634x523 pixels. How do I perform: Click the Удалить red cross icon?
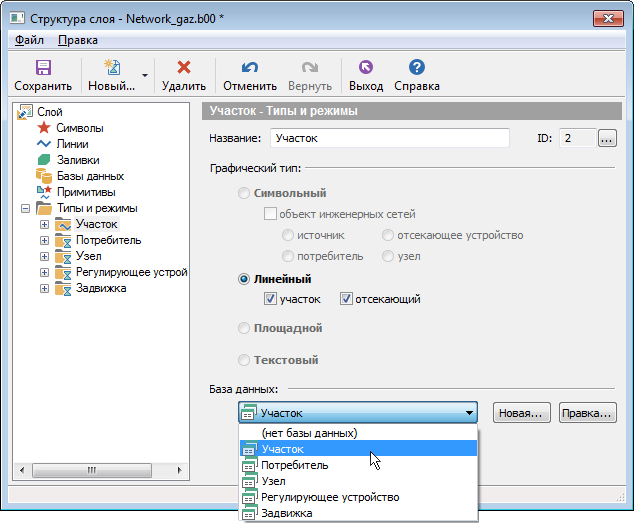tap(183, 68)
